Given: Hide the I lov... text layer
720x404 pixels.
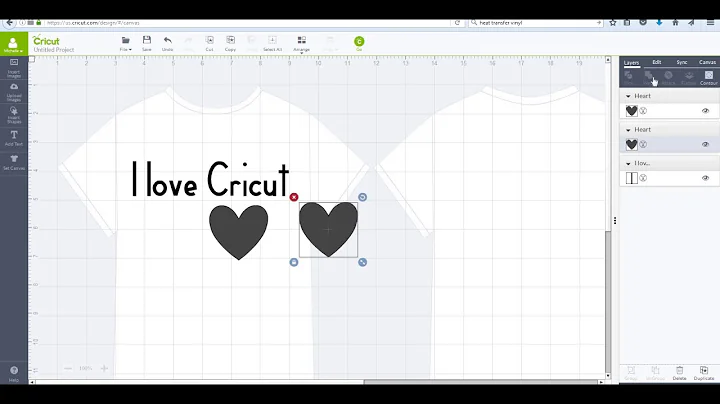Looking at the screenshot, I should pyautogui.click(x=705, y=178).
